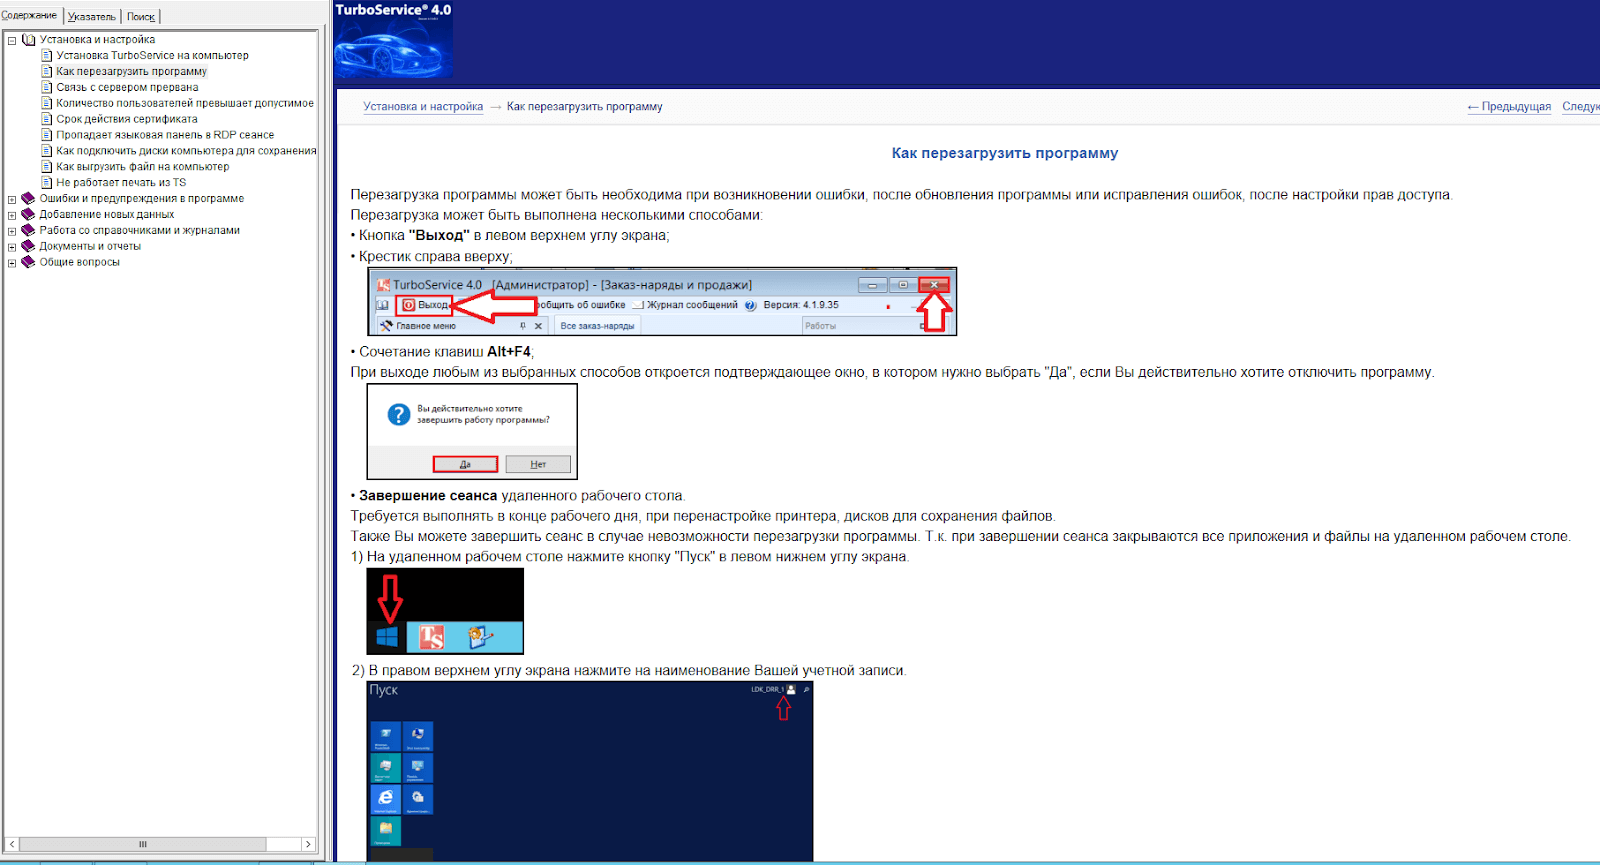Click page icon of Как выгрузить файл topic

[x=46, y=167]
